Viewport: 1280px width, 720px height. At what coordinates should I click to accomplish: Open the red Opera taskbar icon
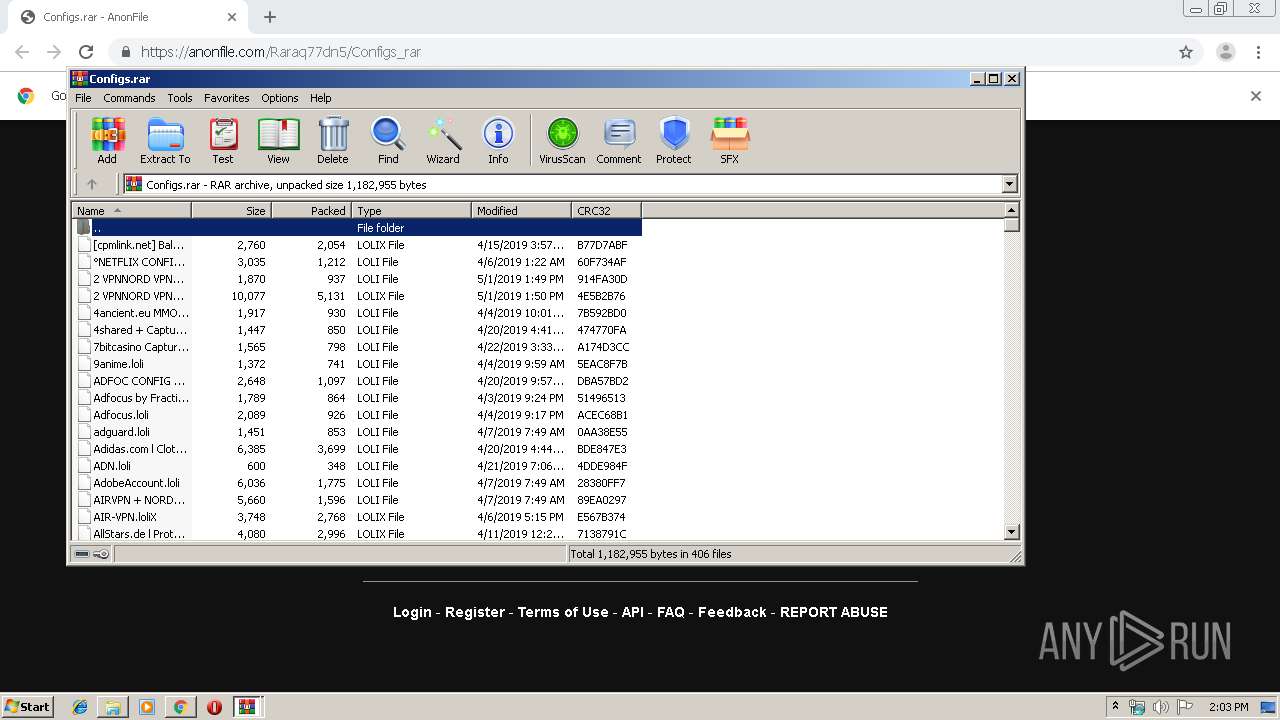click(214, 707)
